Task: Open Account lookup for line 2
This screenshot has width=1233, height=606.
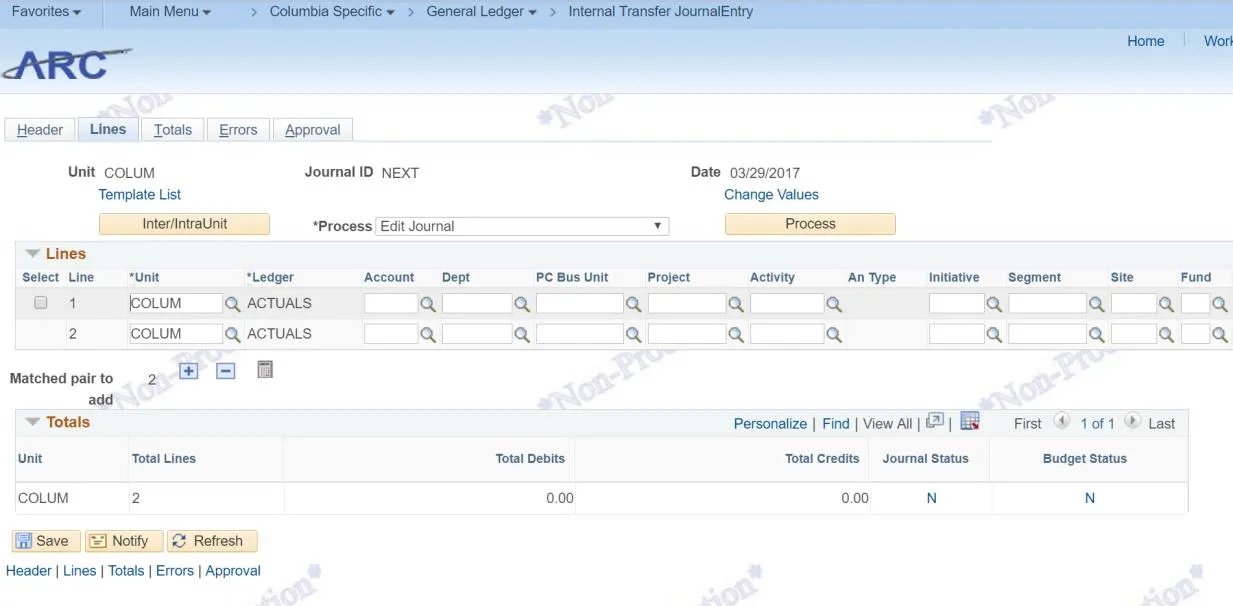Action: [427, 335]
